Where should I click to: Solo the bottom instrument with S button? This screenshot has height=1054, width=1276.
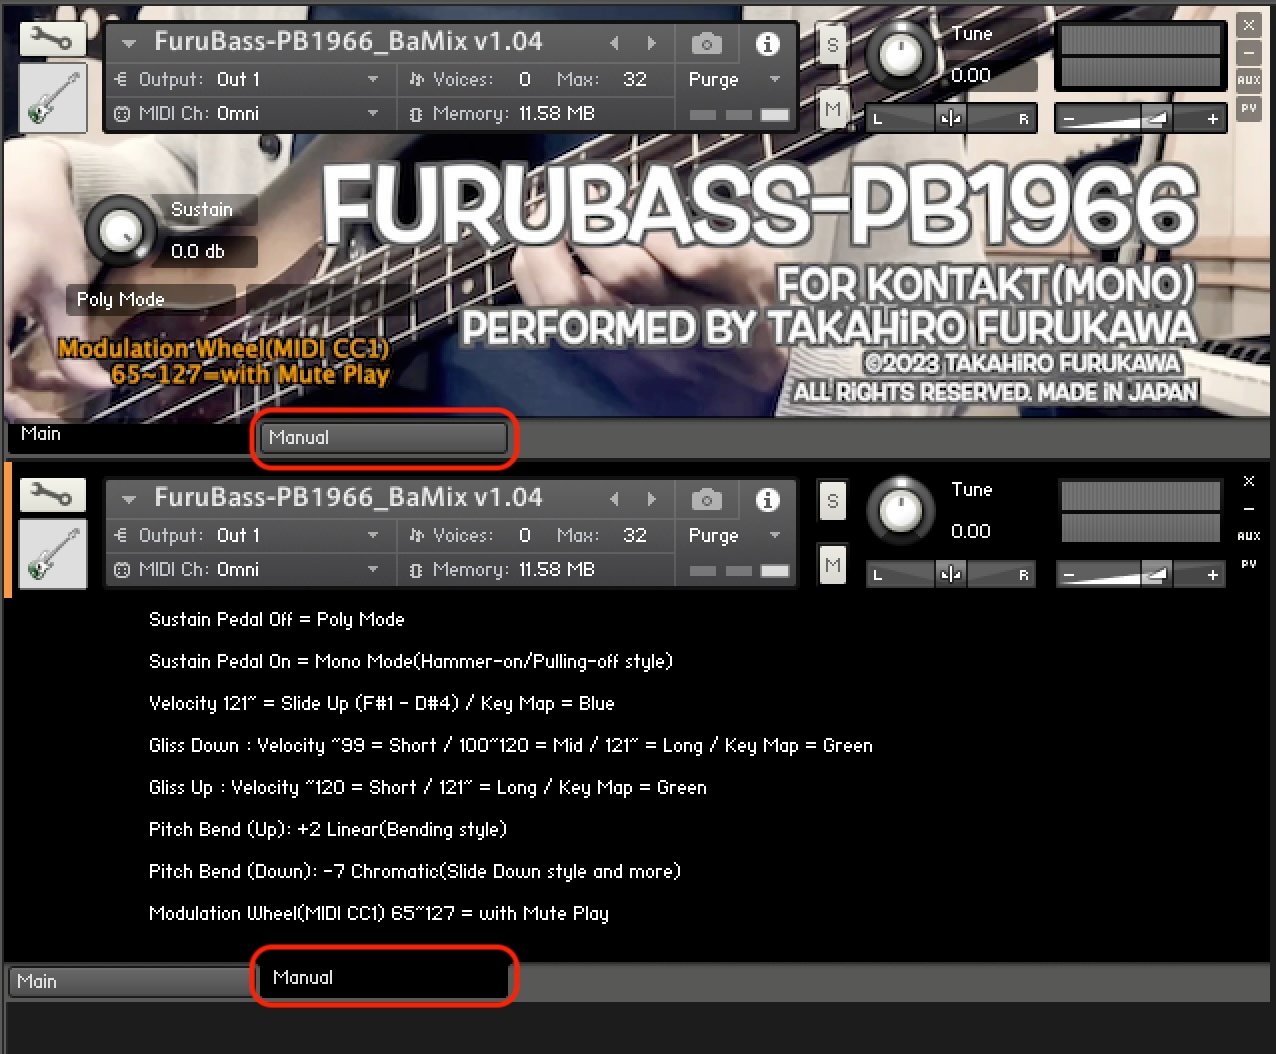[832, 501]
